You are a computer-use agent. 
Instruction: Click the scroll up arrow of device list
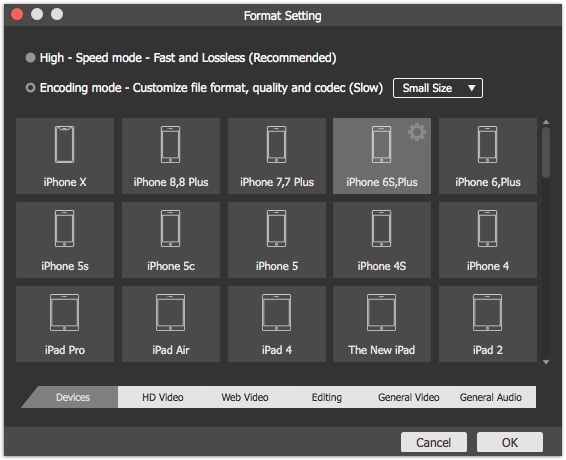pos(546,122)
